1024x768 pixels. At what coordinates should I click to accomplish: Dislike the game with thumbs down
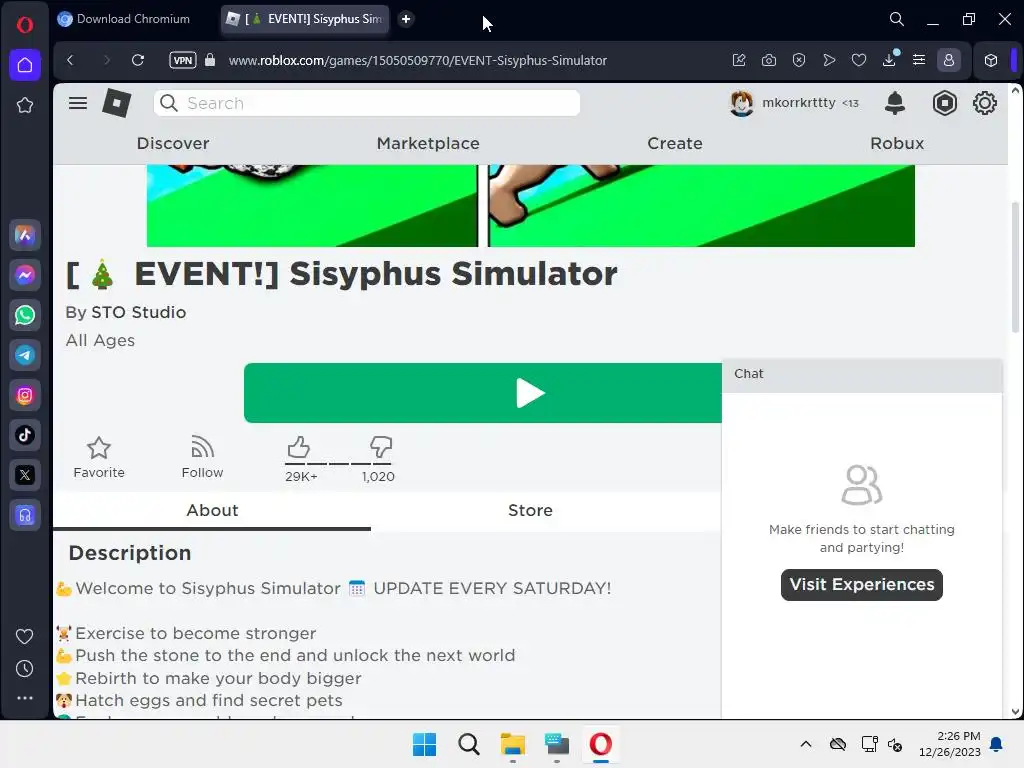click(x=381, y=447)
